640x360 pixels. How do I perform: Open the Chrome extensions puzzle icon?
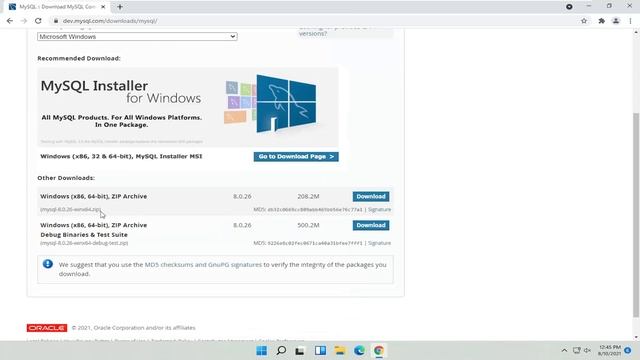(601, 21)
